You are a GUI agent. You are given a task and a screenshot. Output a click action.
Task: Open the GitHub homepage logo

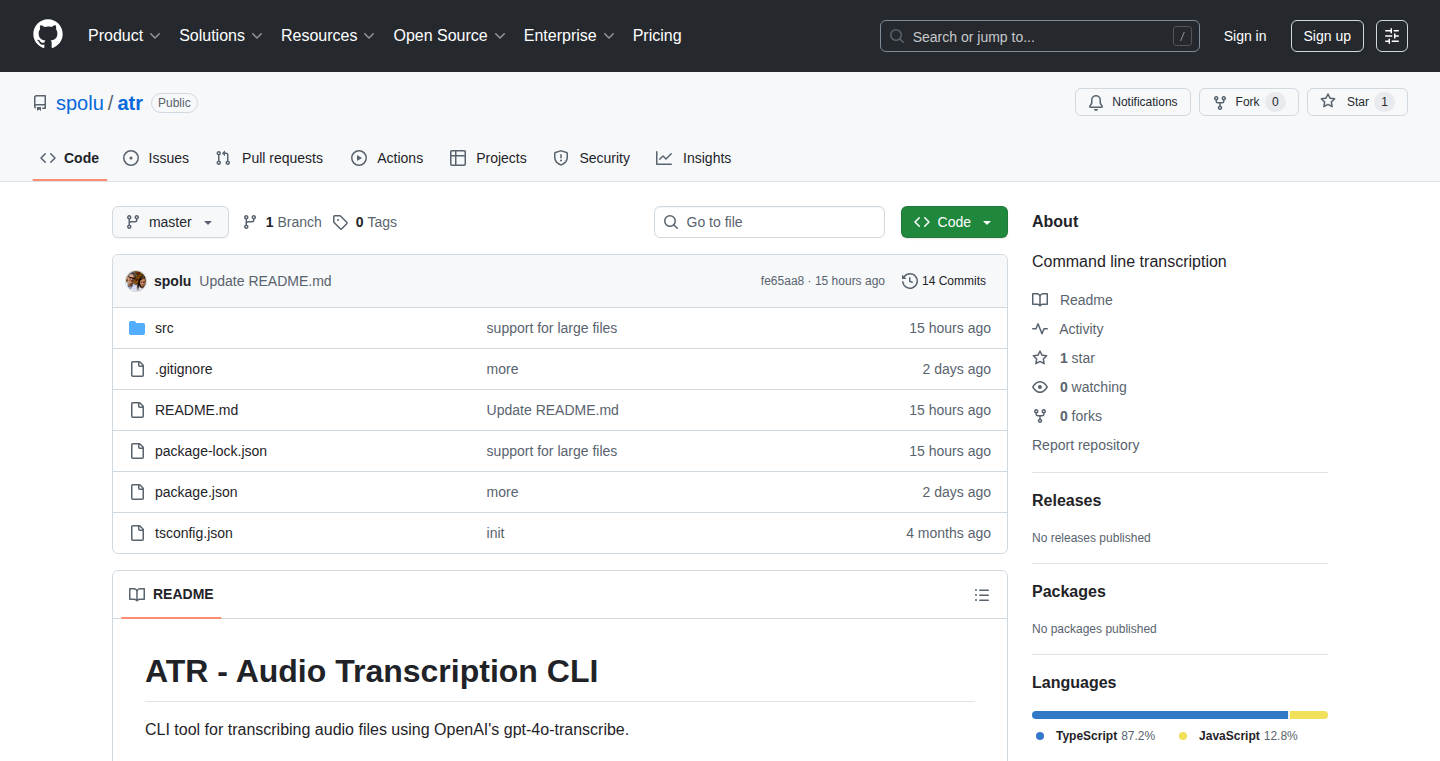[48, 35]
